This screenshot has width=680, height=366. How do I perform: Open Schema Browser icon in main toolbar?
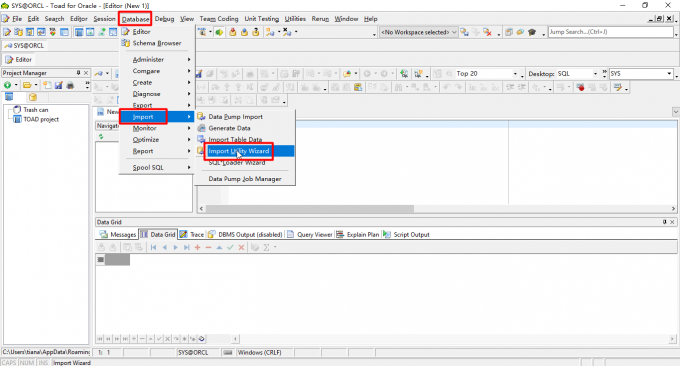coord(18,32)
